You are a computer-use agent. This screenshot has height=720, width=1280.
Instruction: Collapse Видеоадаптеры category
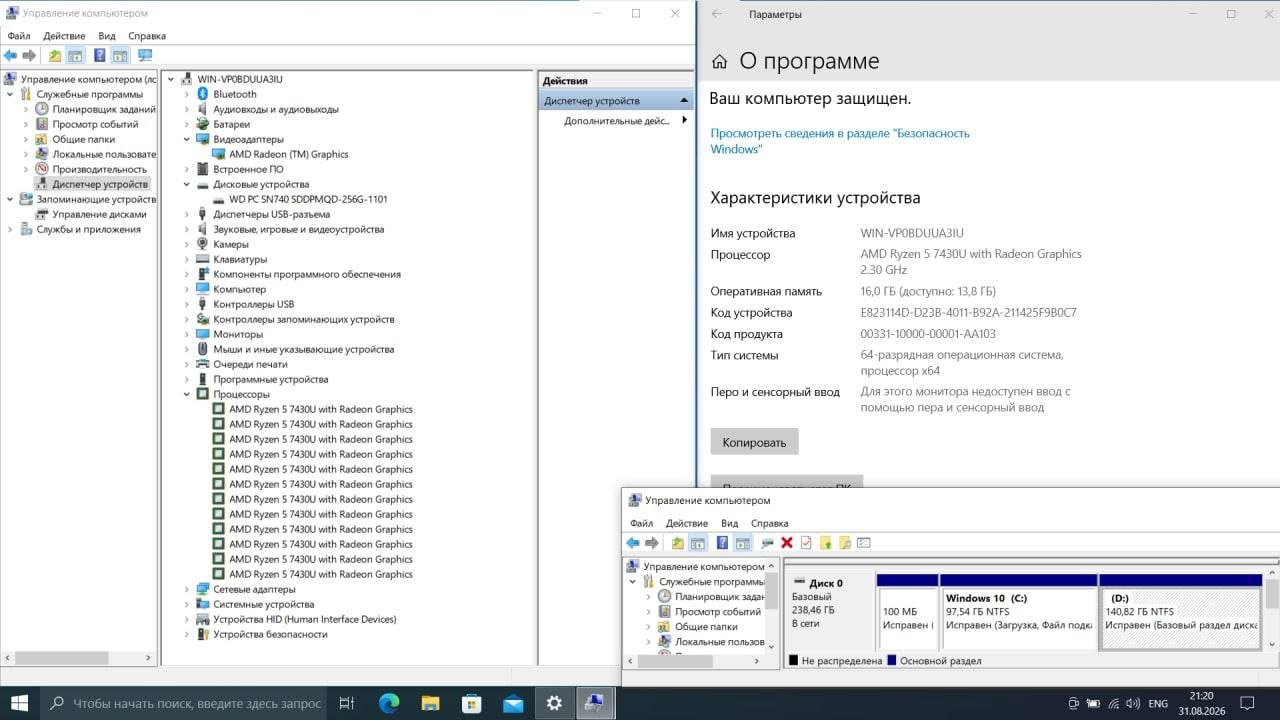tap(187, 139)
